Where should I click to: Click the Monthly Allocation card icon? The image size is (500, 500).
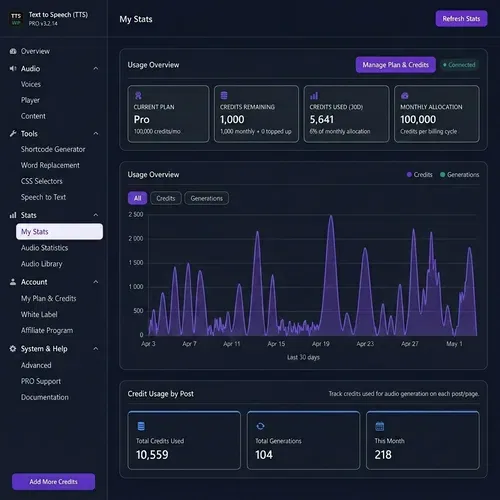(405, 96)
